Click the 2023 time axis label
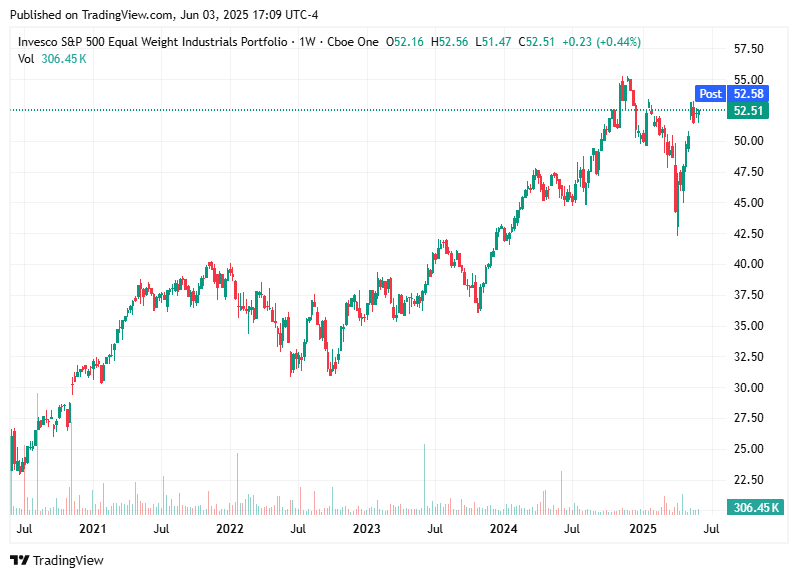Image resolution: width=798 pixels, height=578 pixels. (366, 529)
